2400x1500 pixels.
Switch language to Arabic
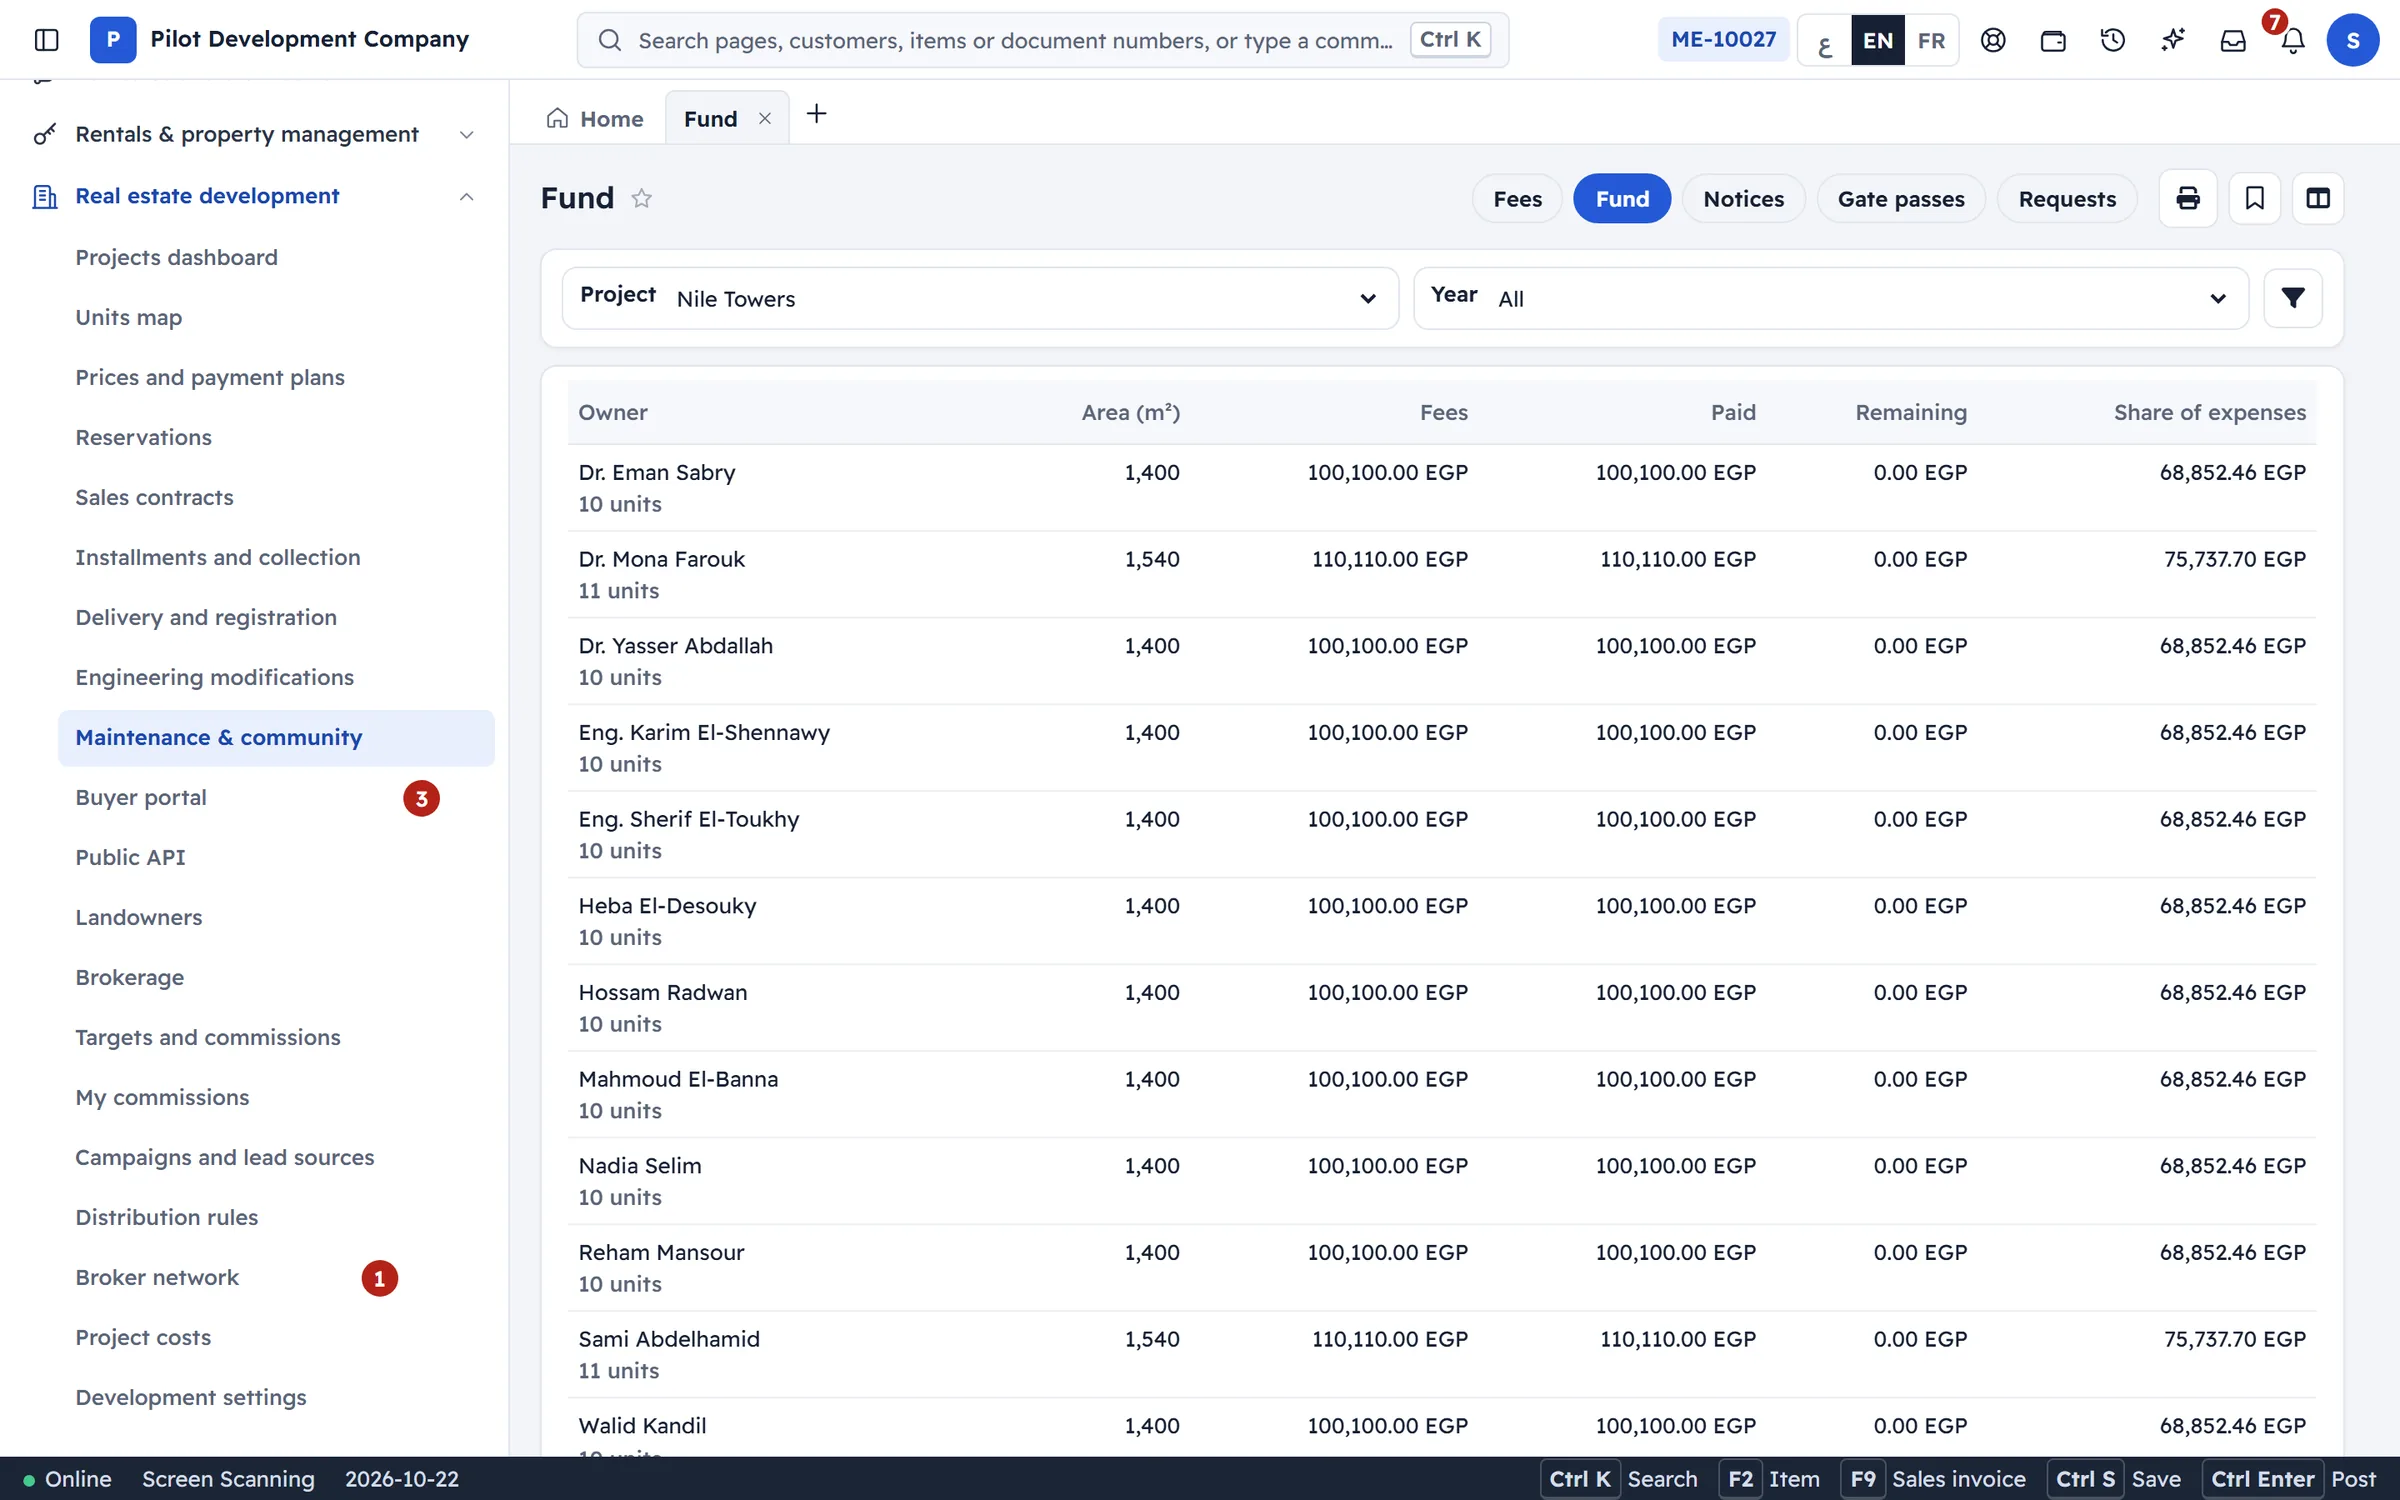tap(1825, 40)
